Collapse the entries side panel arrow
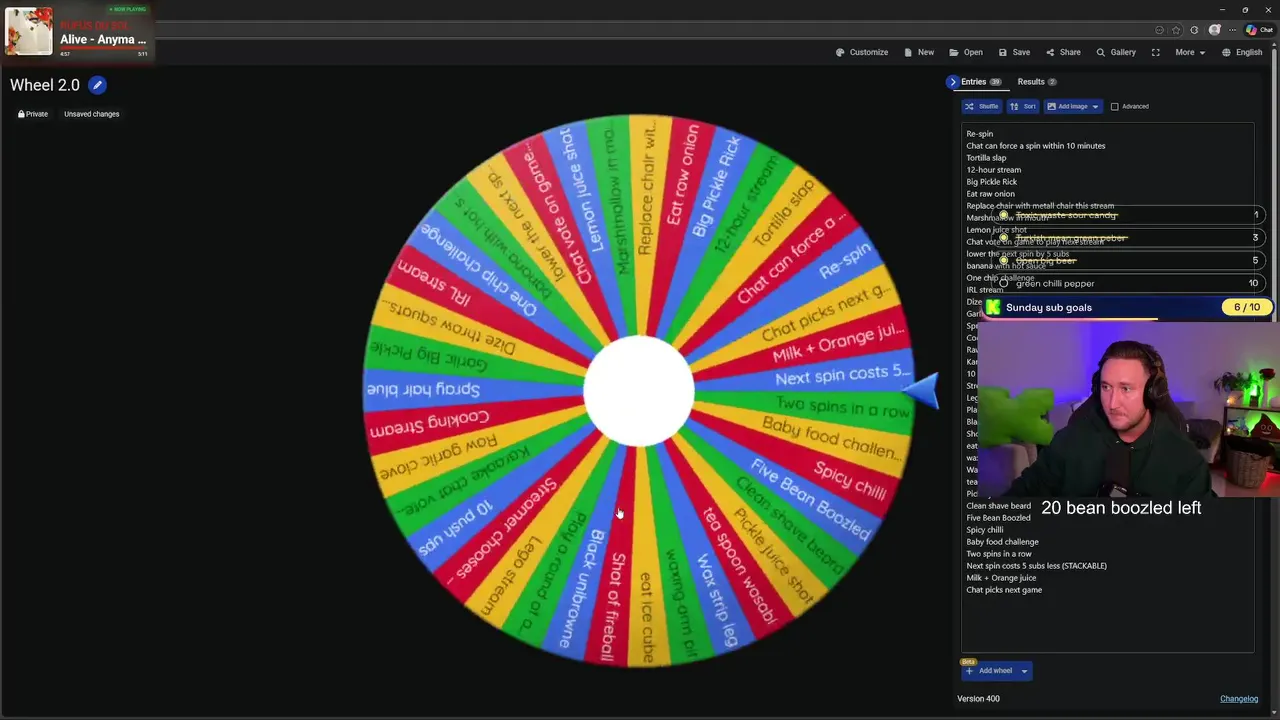The height and width of the screenshot is (720, 1280). coord(952,82)
